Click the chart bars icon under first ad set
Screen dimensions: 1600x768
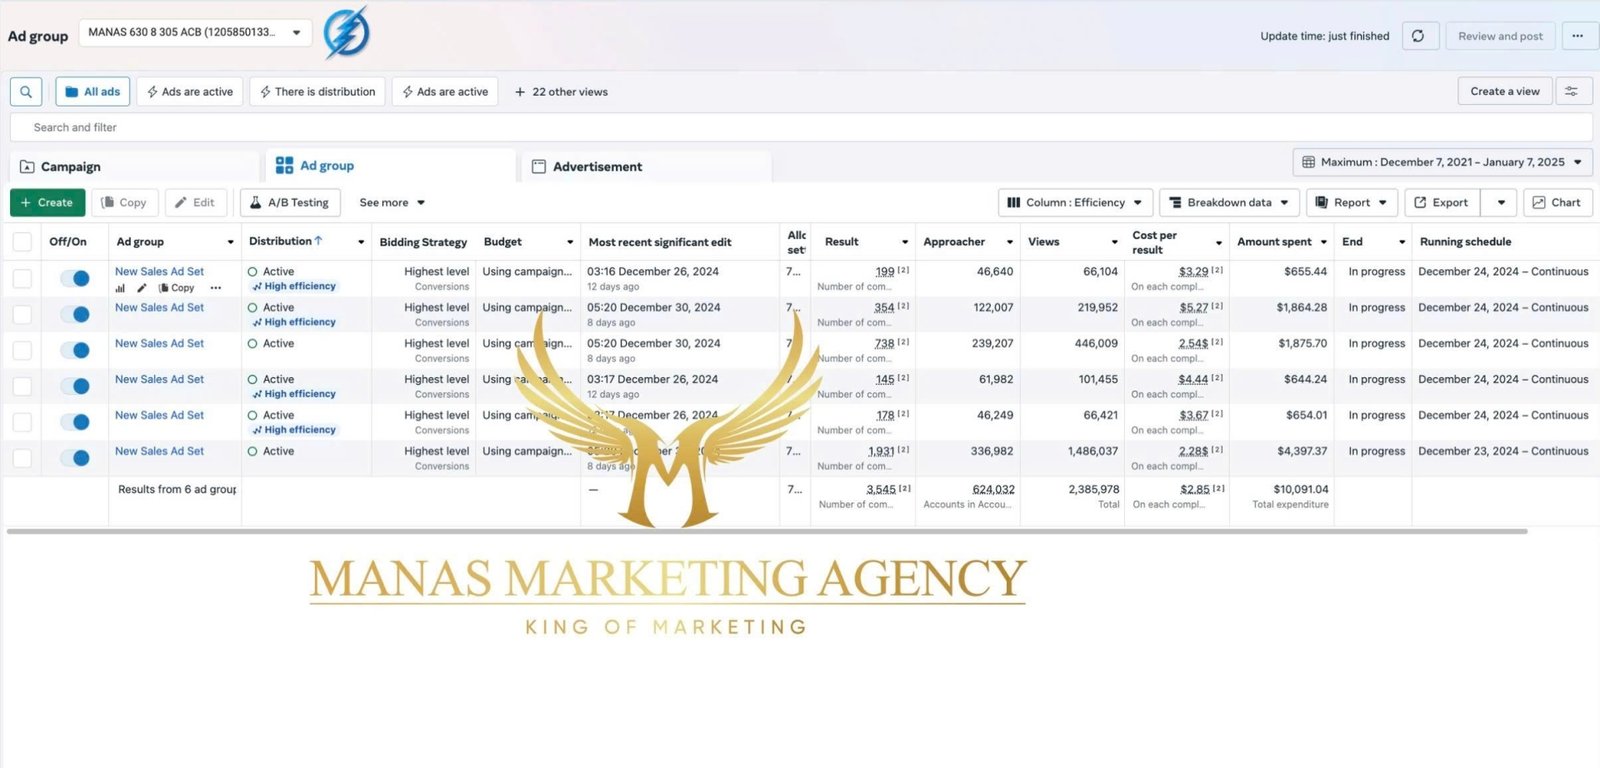121,288
